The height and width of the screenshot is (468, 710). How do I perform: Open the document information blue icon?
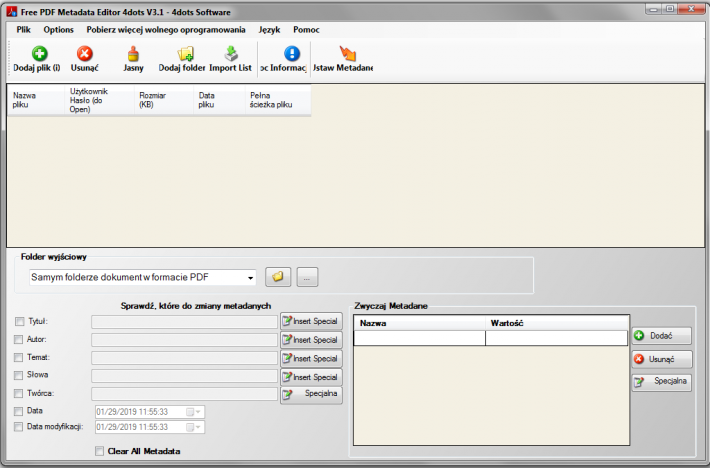(292, 53)
